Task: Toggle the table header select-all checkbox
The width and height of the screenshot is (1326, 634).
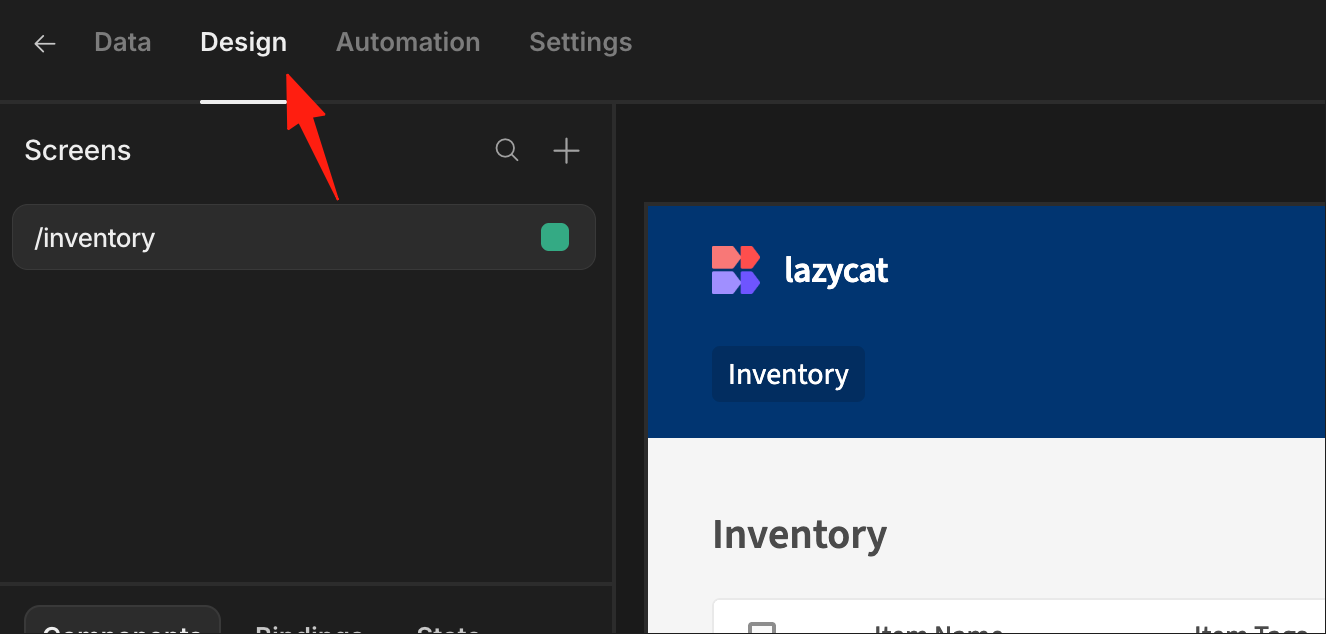Action: [x=762, y=628]
